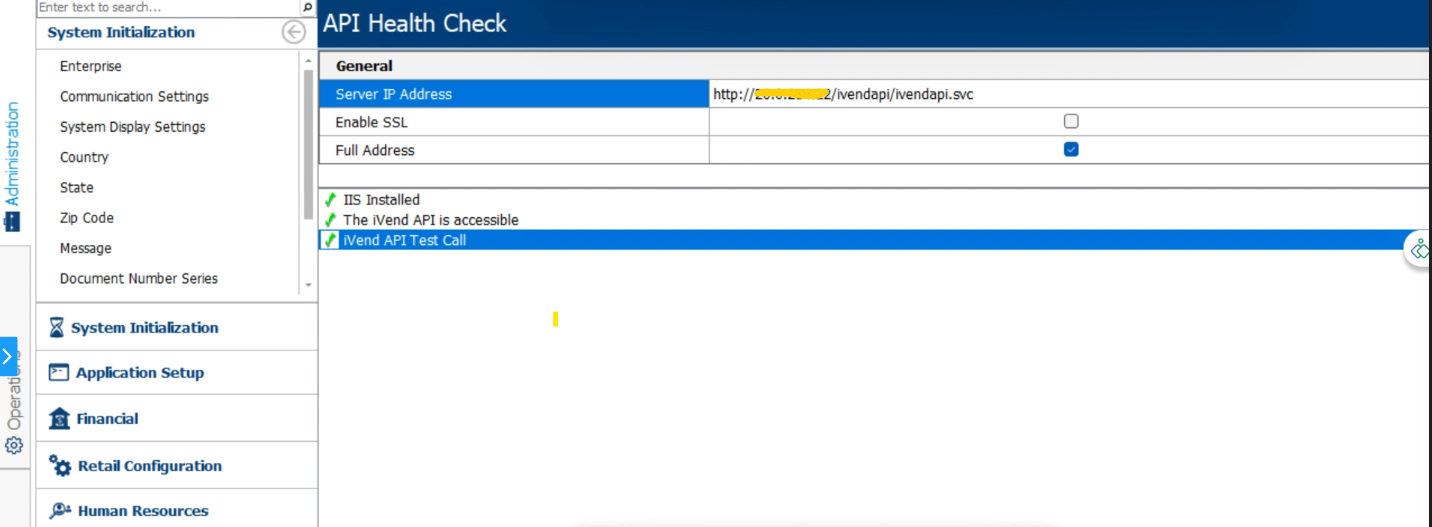Open the Retail Configuration section
Viewport: 1432px width, 527px height.
(177, 465)
